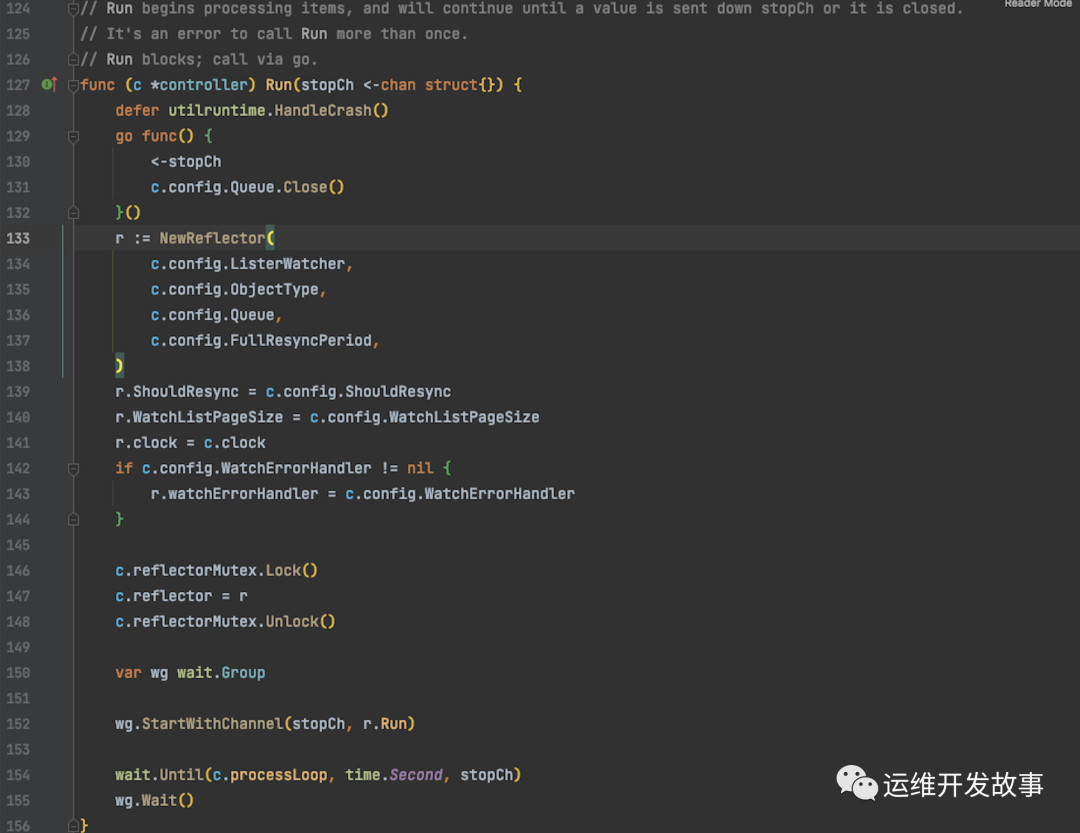This screenshot has width=1080, height=833.
Task: Click fold end marker at line 144
Action: tap(73, 520)
